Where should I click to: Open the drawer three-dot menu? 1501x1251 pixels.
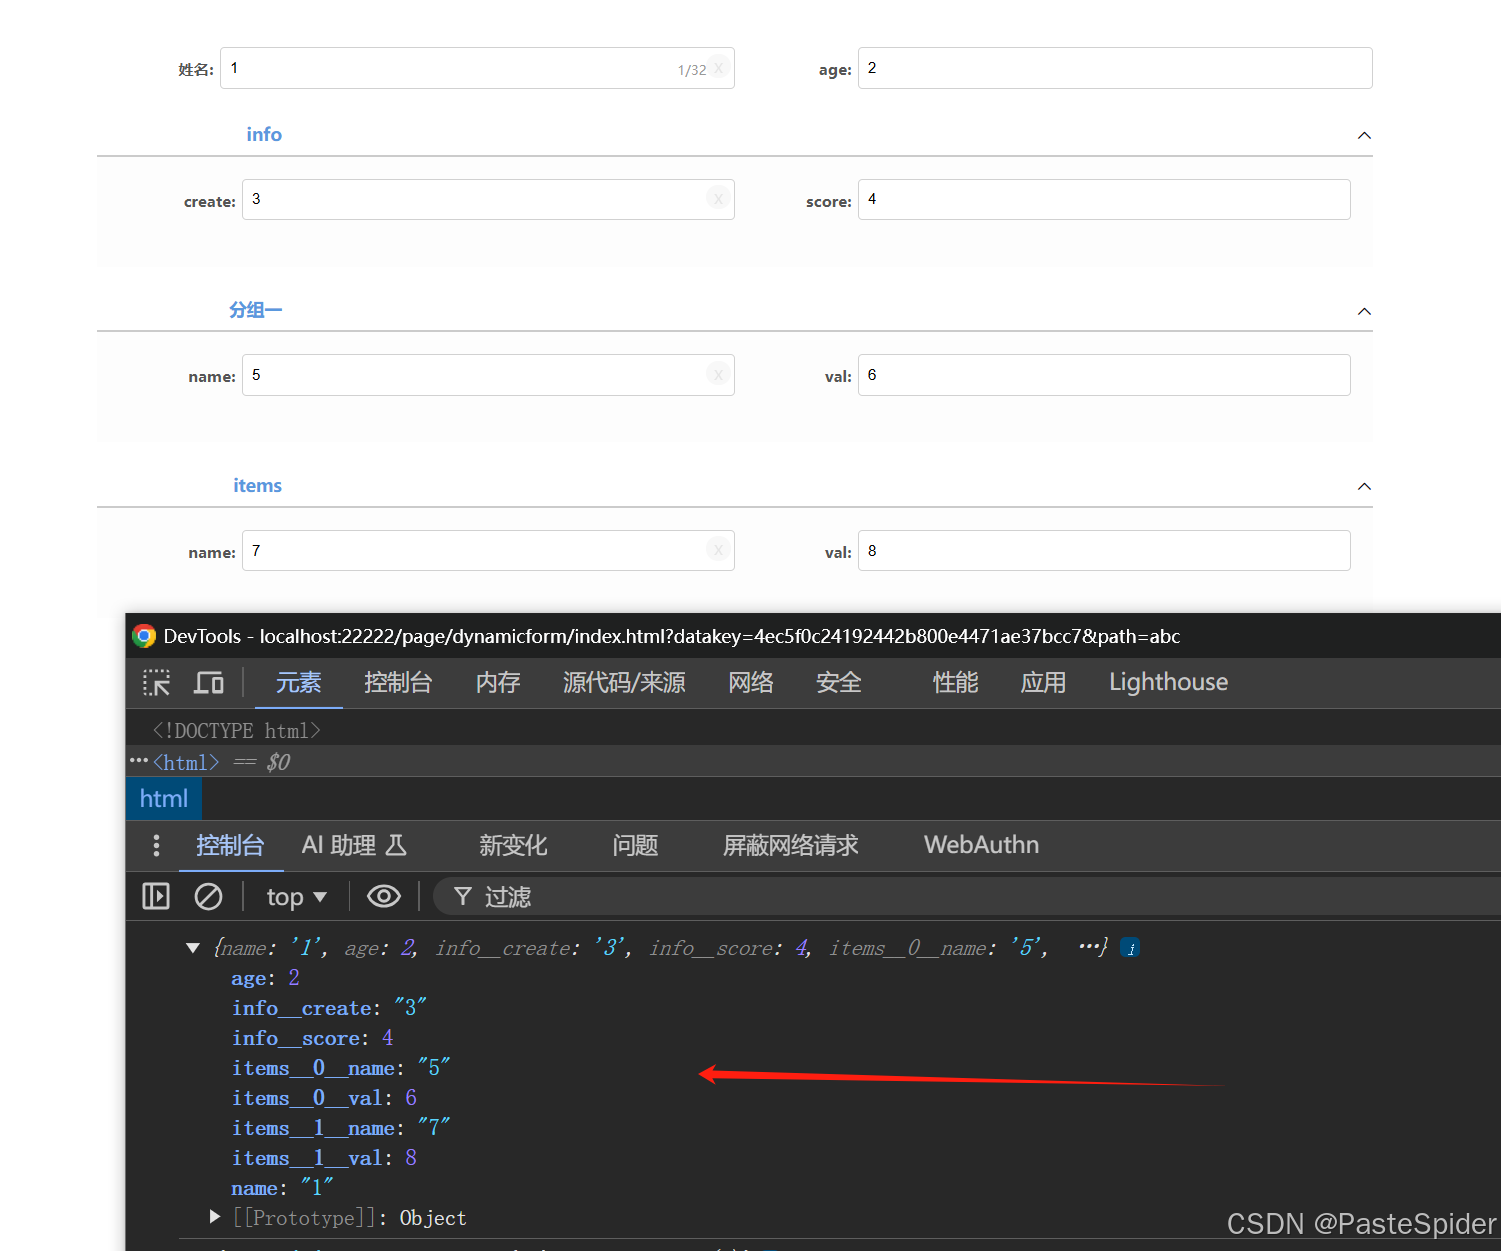156,846
